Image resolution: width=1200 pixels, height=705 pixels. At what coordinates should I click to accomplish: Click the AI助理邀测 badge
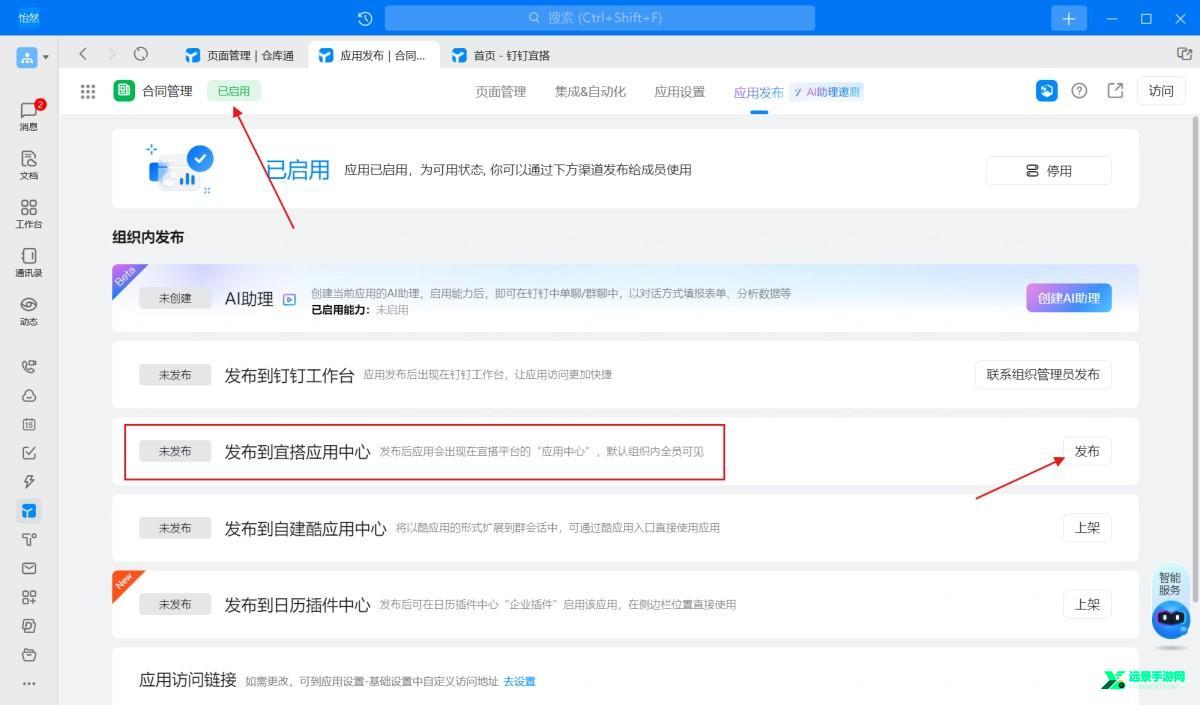pyautogui.click(x=827, y=92)
